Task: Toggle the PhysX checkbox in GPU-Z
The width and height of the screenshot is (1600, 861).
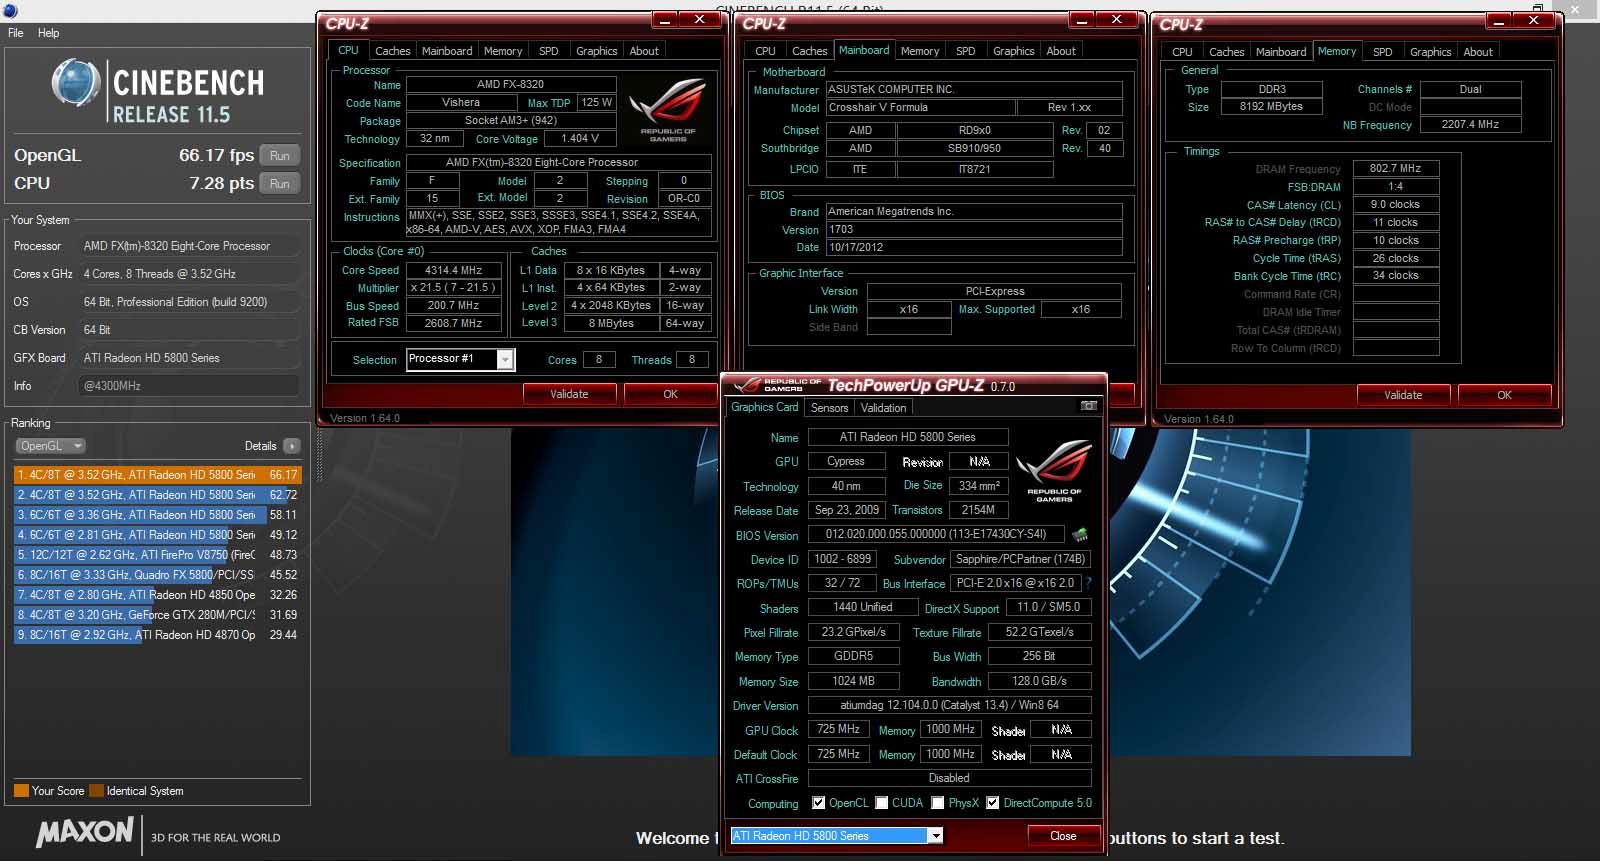Action: [x=938, y=803]
